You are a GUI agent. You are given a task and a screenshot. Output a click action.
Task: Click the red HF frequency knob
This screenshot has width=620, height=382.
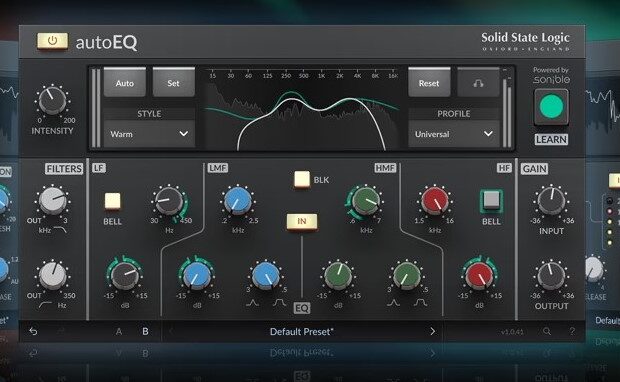click(435, 201)
